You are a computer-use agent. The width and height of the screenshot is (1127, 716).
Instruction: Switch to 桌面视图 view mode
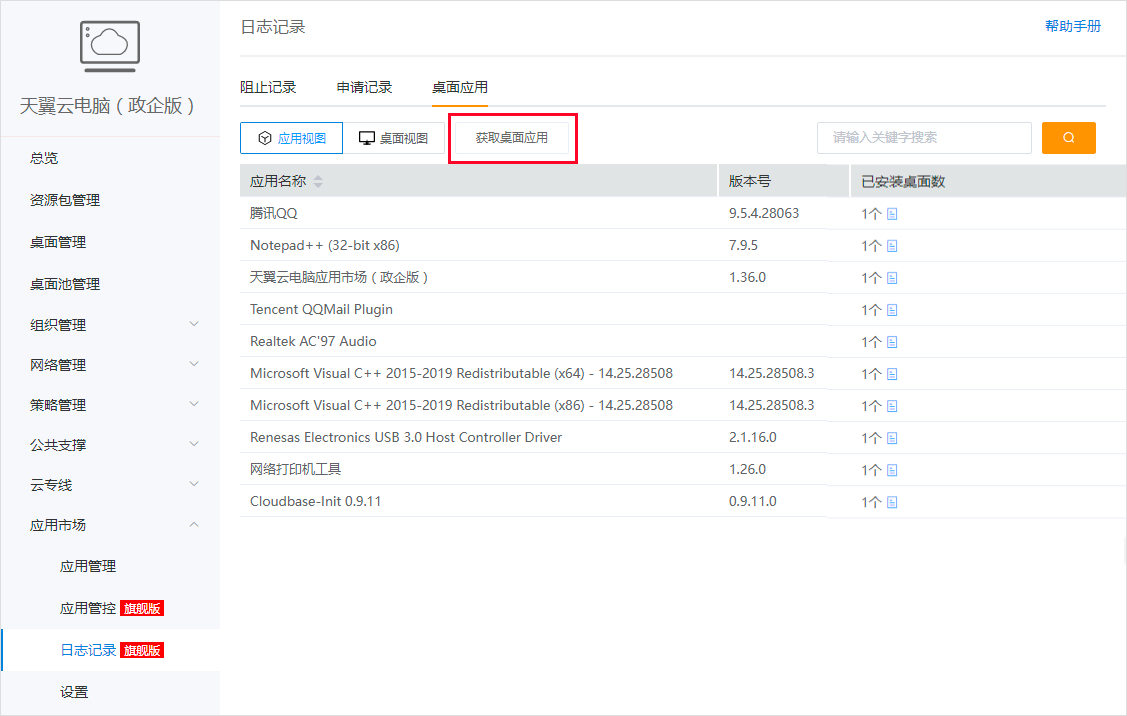point(393,138)
